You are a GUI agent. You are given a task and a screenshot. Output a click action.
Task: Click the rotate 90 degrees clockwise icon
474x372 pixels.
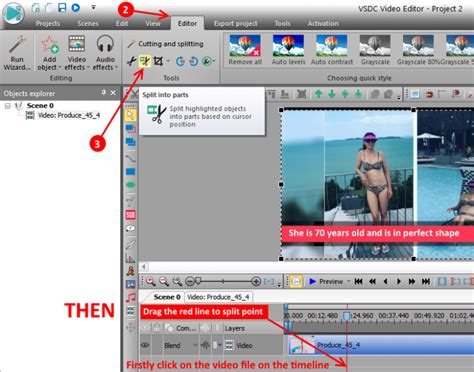194,61
